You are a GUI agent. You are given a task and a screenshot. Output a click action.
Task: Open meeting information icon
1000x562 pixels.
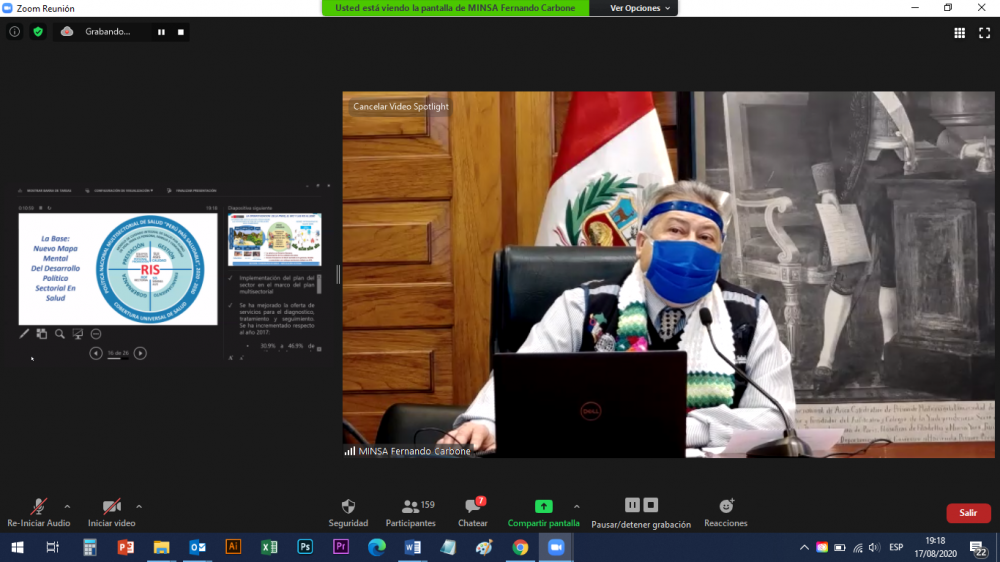pos(14,32)
